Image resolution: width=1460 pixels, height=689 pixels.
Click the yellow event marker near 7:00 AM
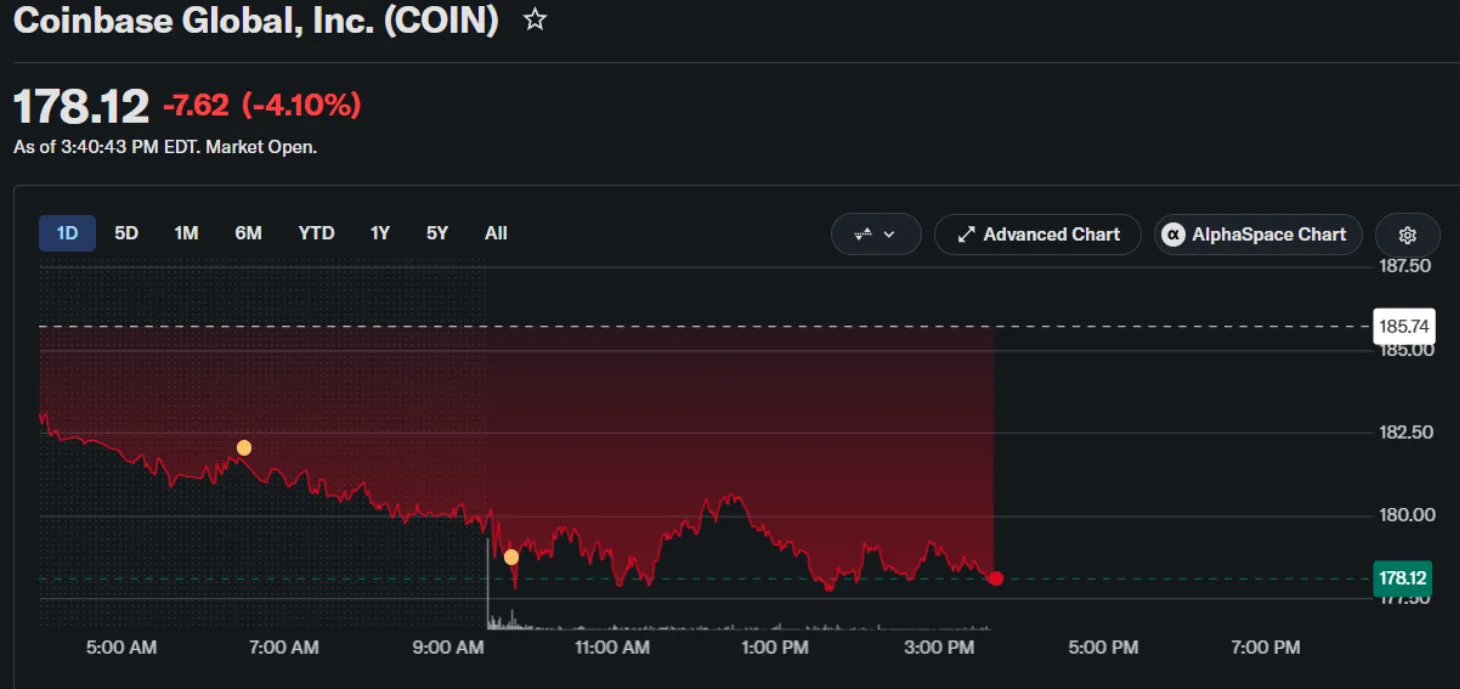pos(244,448)
